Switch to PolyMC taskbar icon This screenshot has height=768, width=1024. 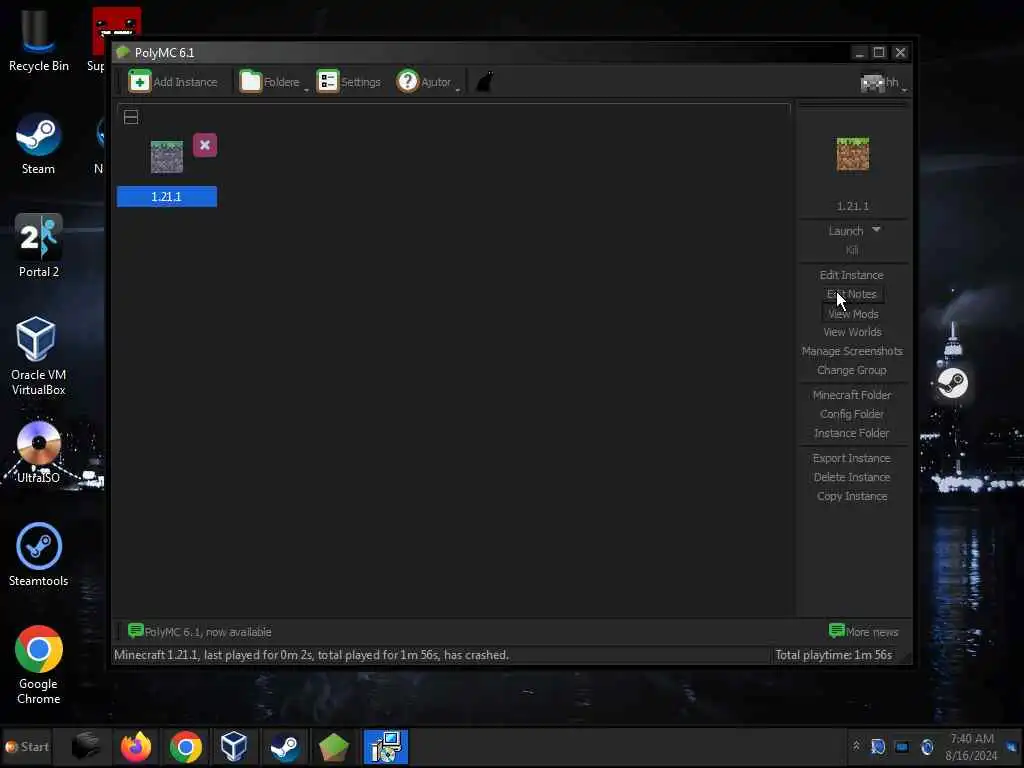334,746
